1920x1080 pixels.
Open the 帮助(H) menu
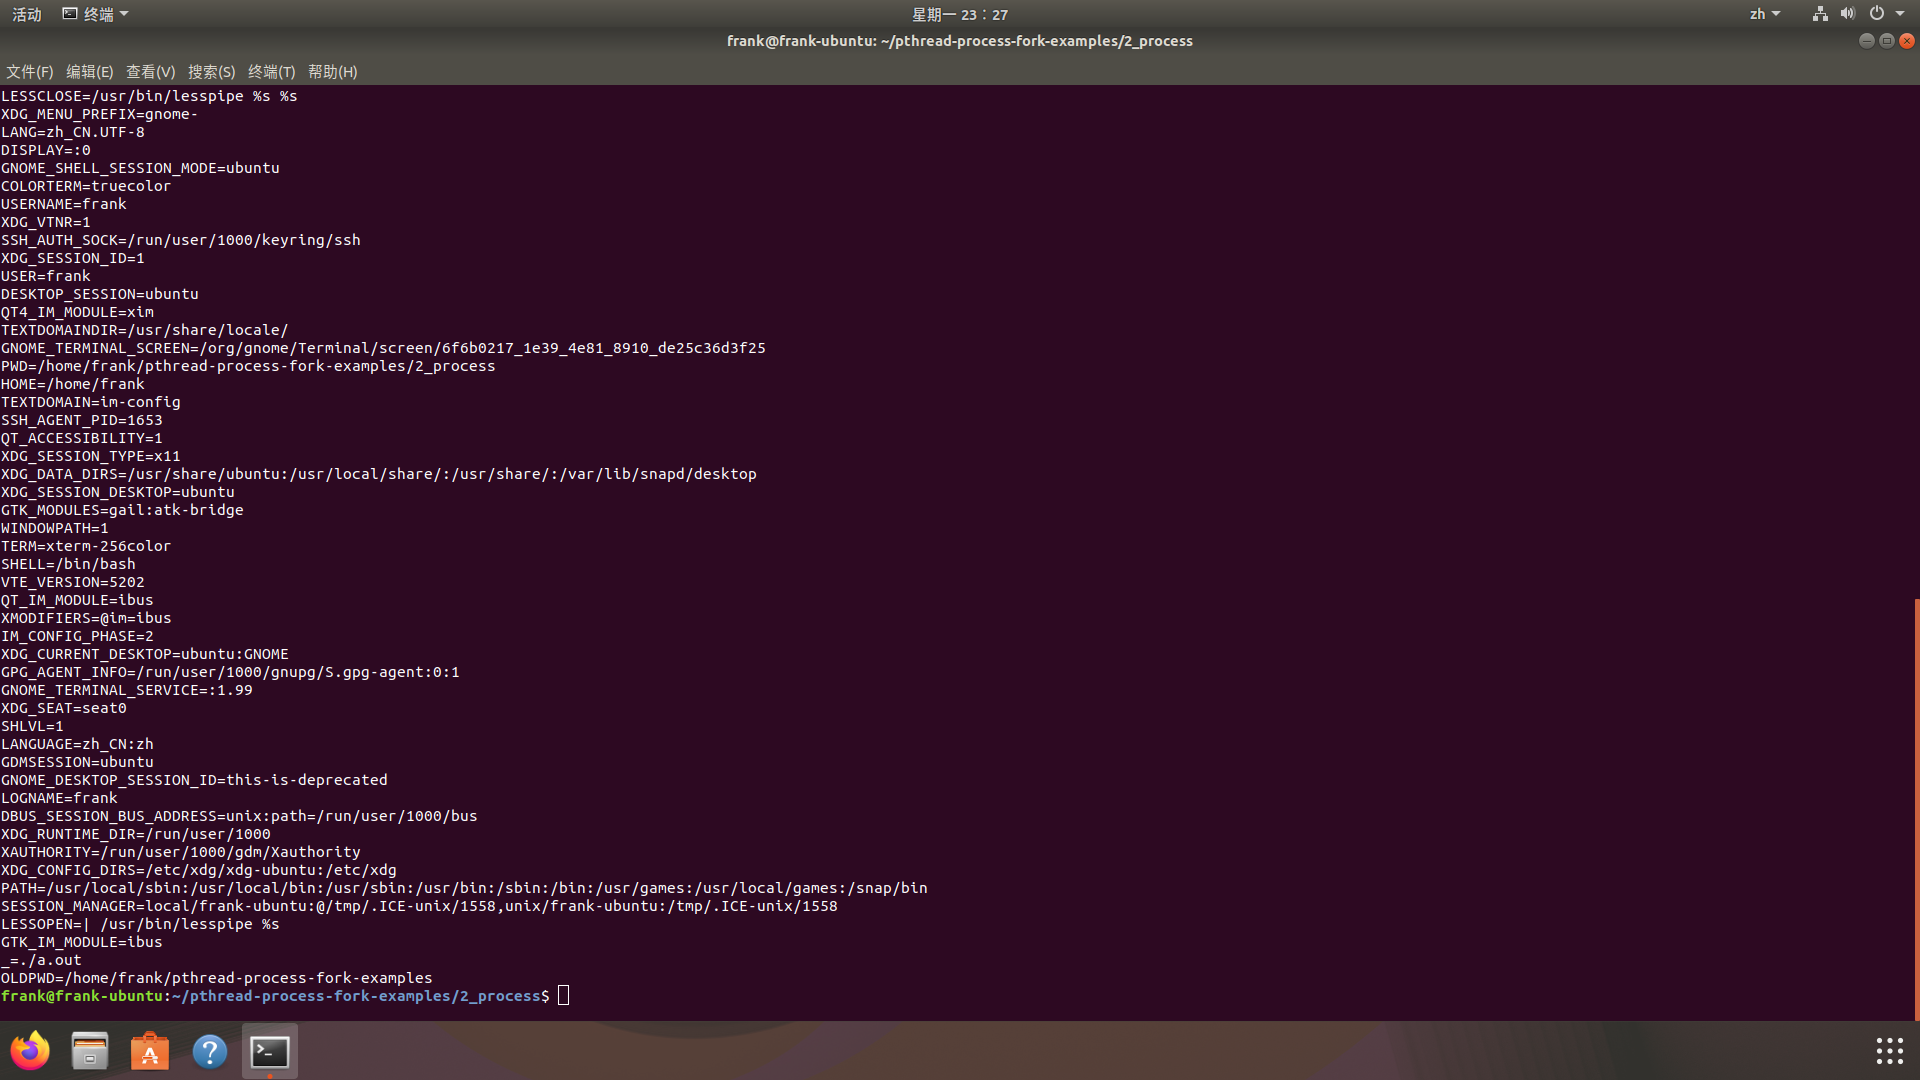(332, 72)
